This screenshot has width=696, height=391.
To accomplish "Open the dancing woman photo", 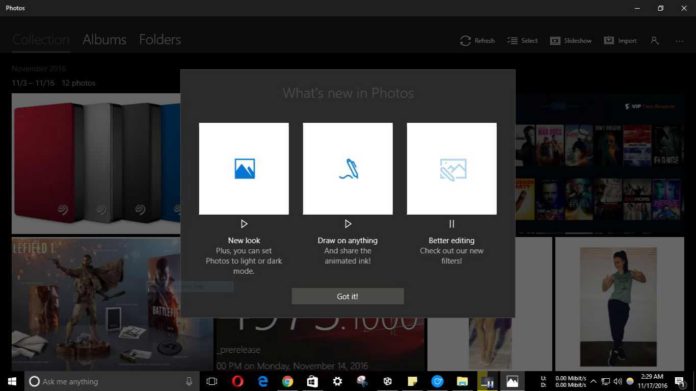I will [619, 304].
